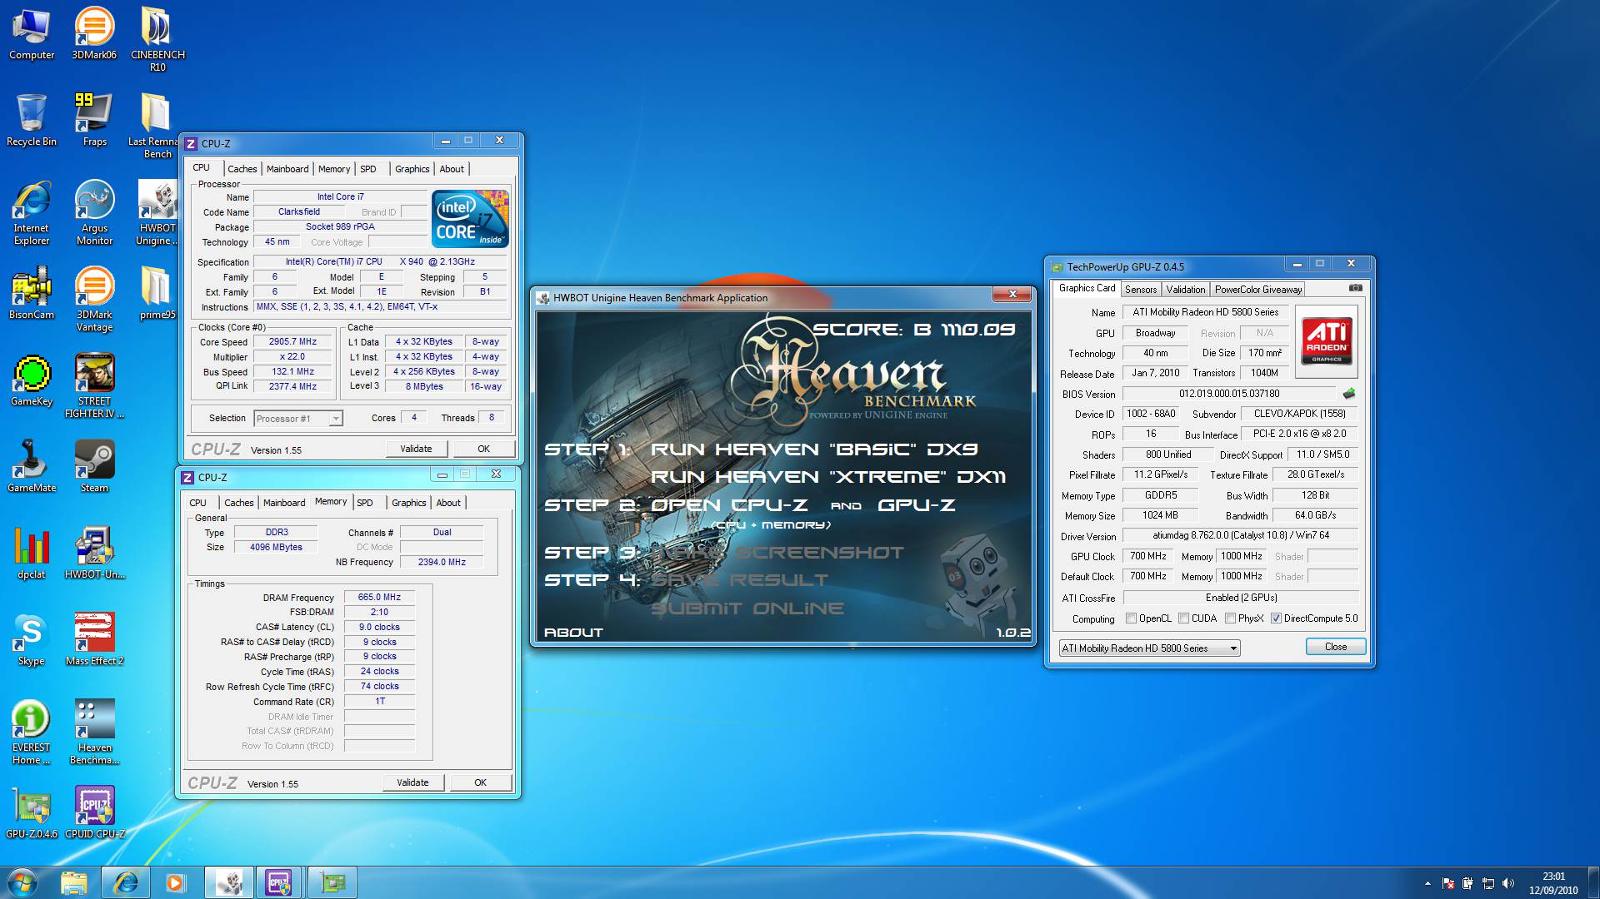Open Windows Explorer from the taskbar
1600x899 pixels.
click(x=74, y=883)
